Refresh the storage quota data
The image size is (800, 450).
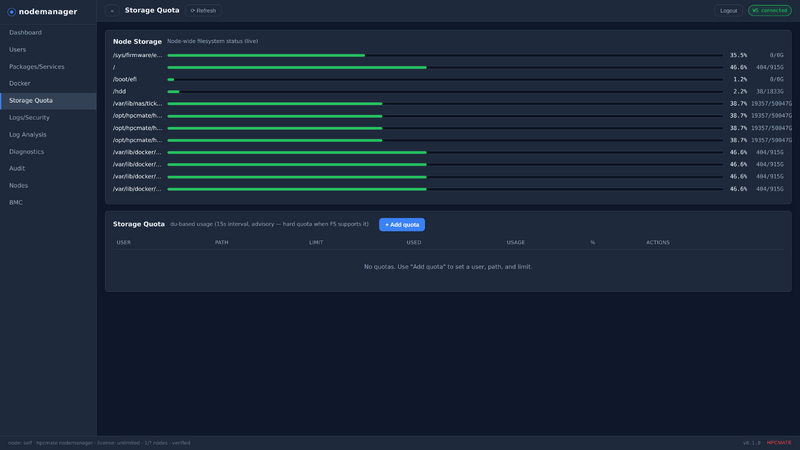(203, 11)
